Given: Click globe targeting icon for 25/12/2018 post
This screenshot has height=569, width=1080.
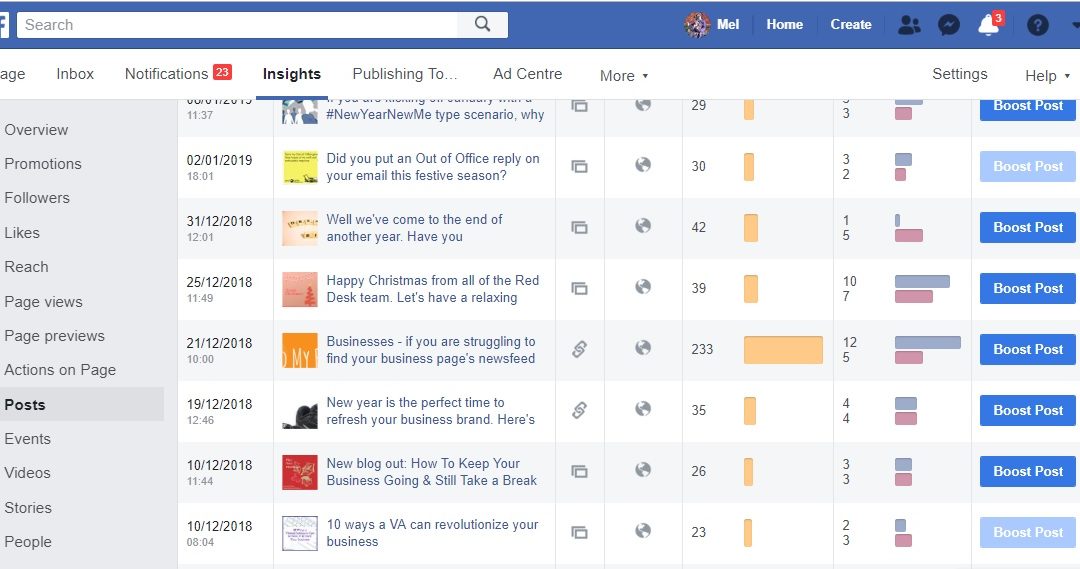Looking at the screenshot, I should point(643,287).
